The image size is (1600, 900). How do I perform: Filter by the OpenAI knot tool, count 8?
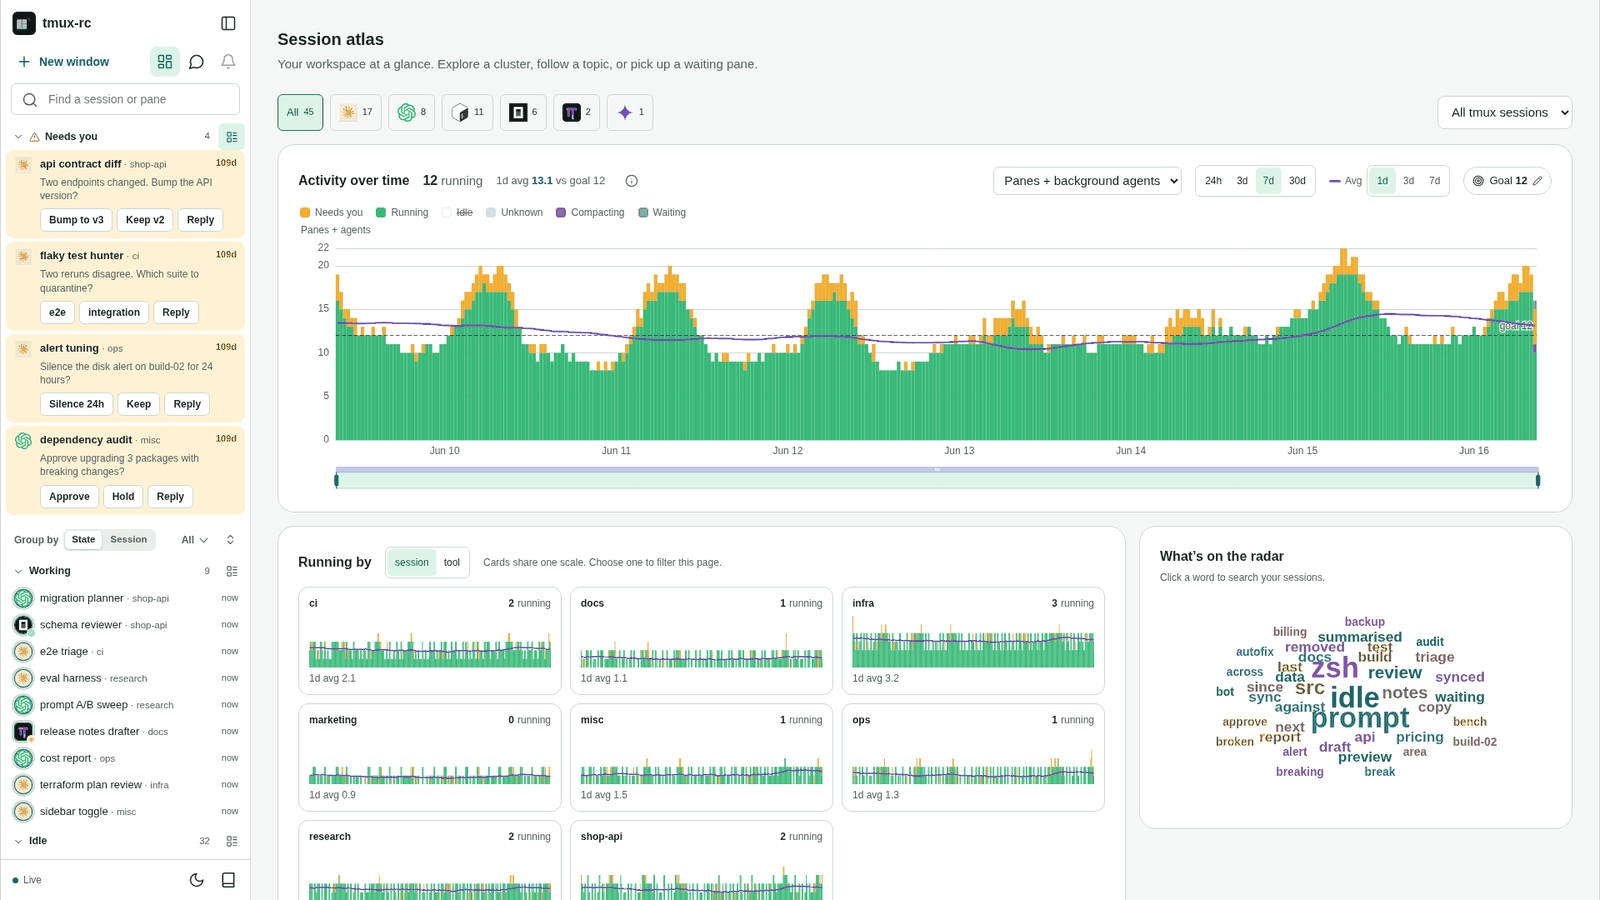(x=412, y=112)
